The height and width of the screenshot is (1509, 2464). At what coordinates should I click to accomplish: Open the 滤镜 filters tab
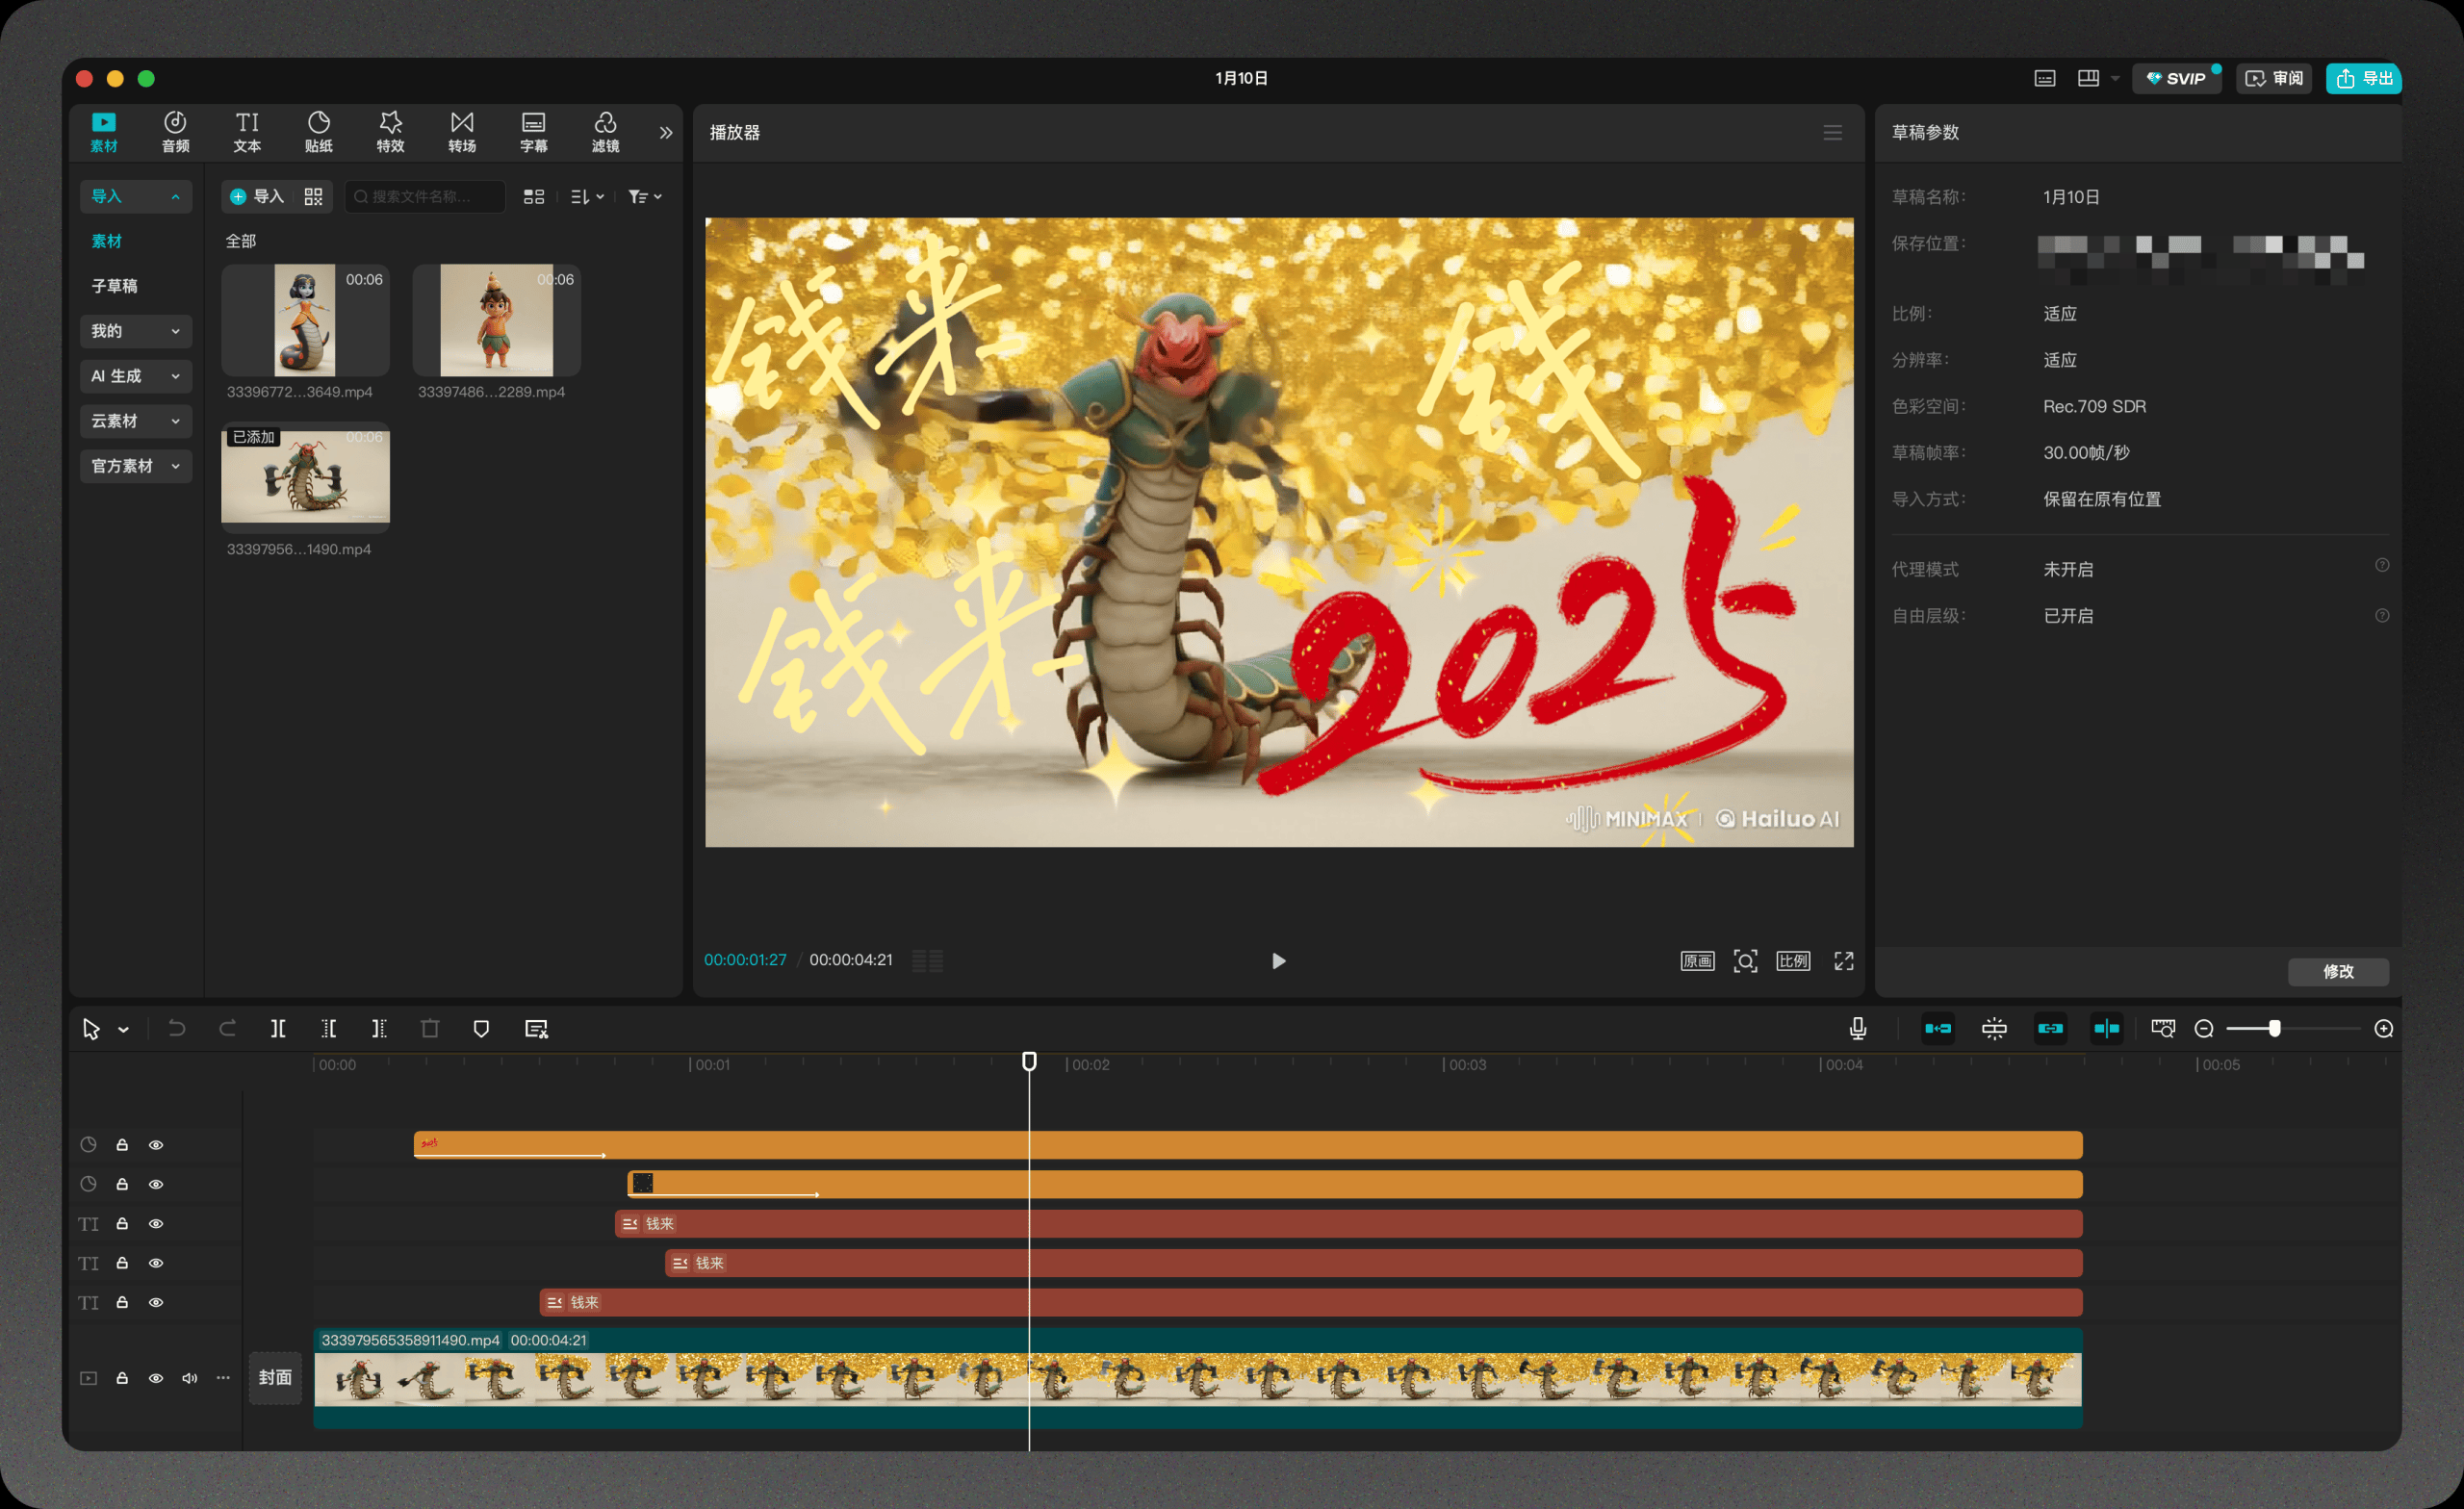[605, 132]
